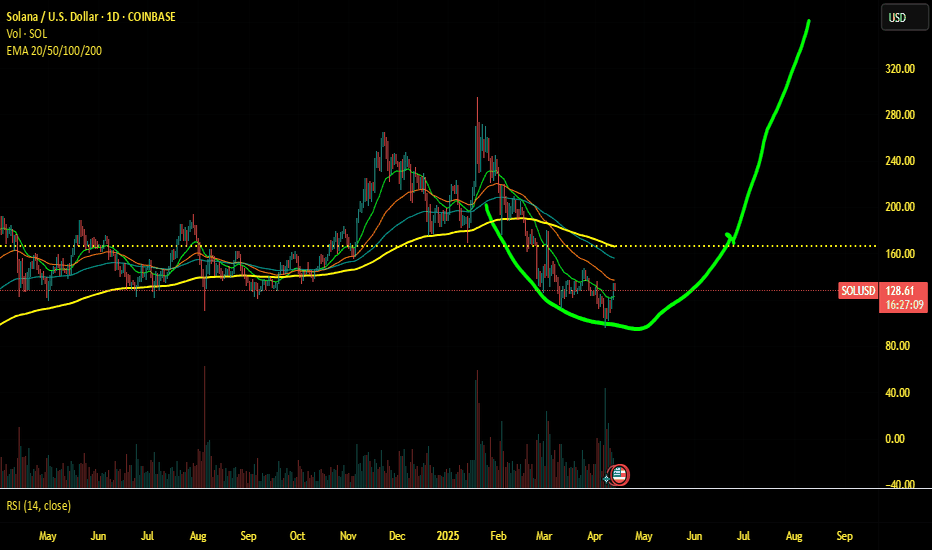
Task: Select the SOLUSD price label
Action: (858, 291)
